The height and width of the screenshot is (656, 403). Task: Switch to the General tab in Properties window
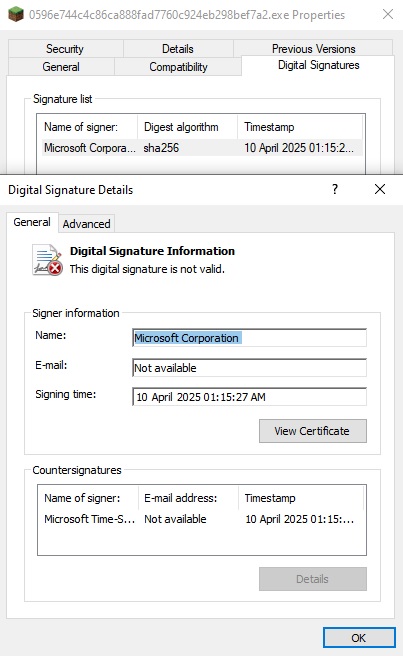[x=61, y=67]
